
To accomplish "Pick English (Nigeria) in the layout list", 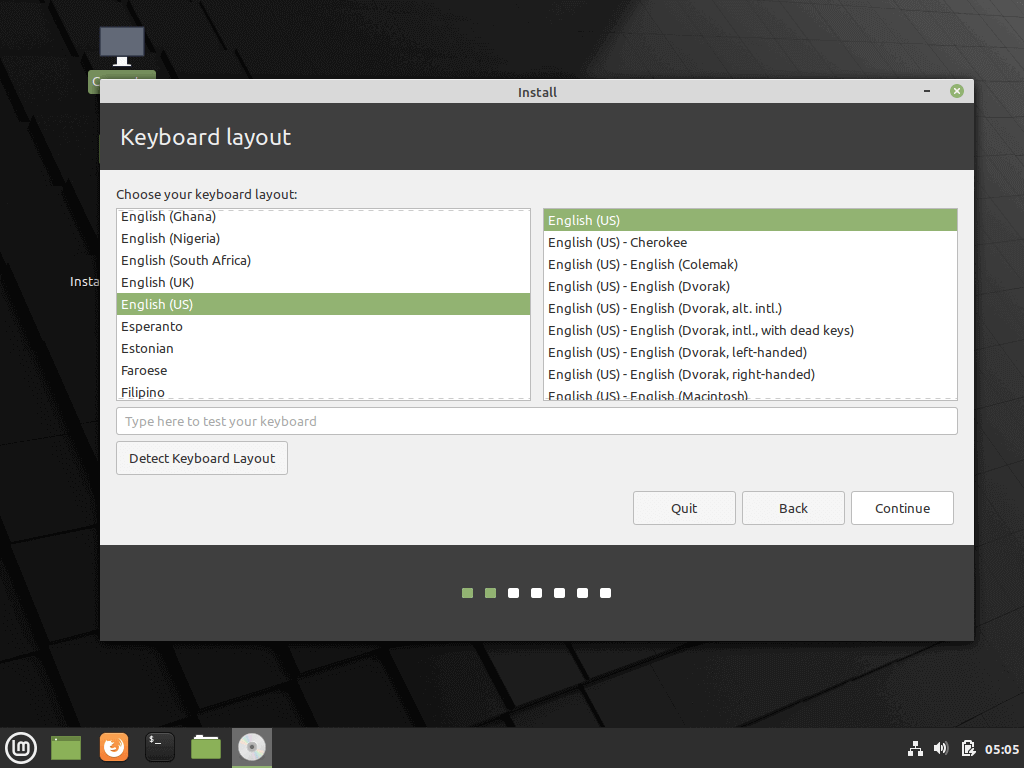I will click(171, 238).
